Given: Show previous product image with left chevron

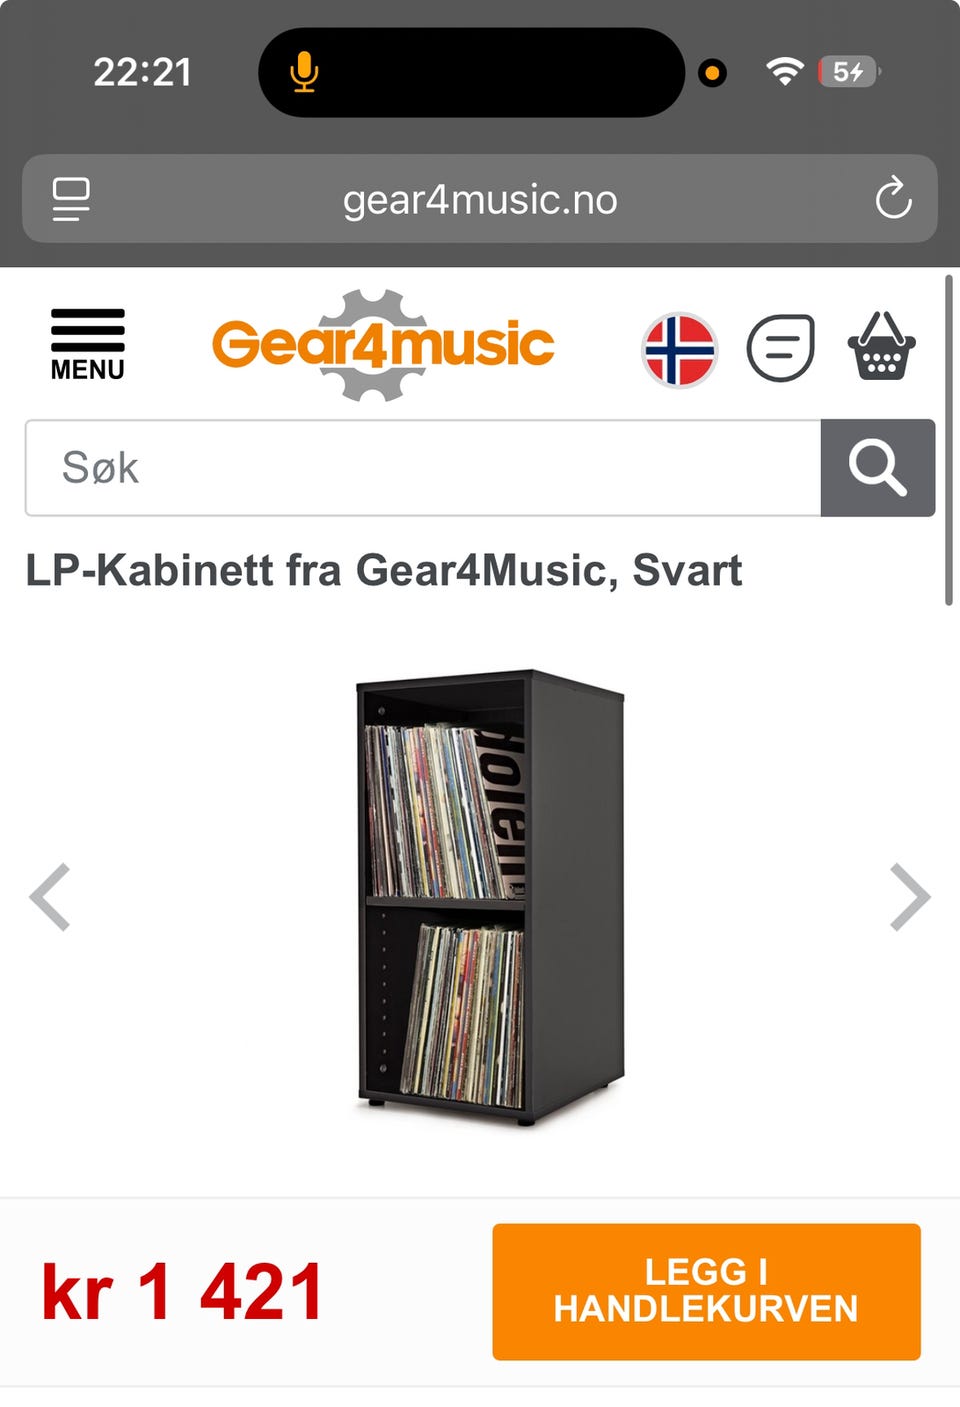Looking at the screenshot, I should coord(50,897).
